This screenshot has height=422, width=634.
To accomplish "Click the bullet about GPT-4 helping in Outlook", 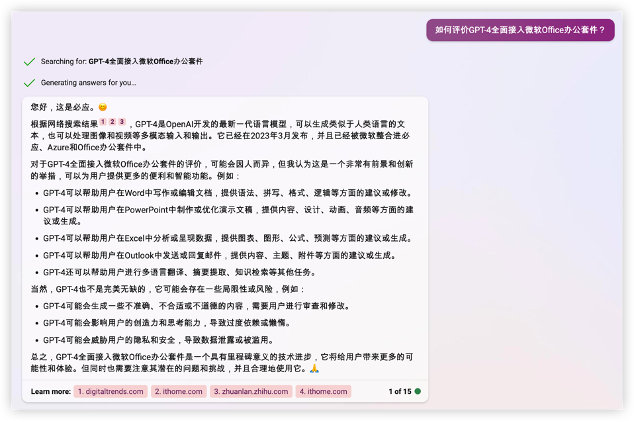I will [x=220, y=255].
